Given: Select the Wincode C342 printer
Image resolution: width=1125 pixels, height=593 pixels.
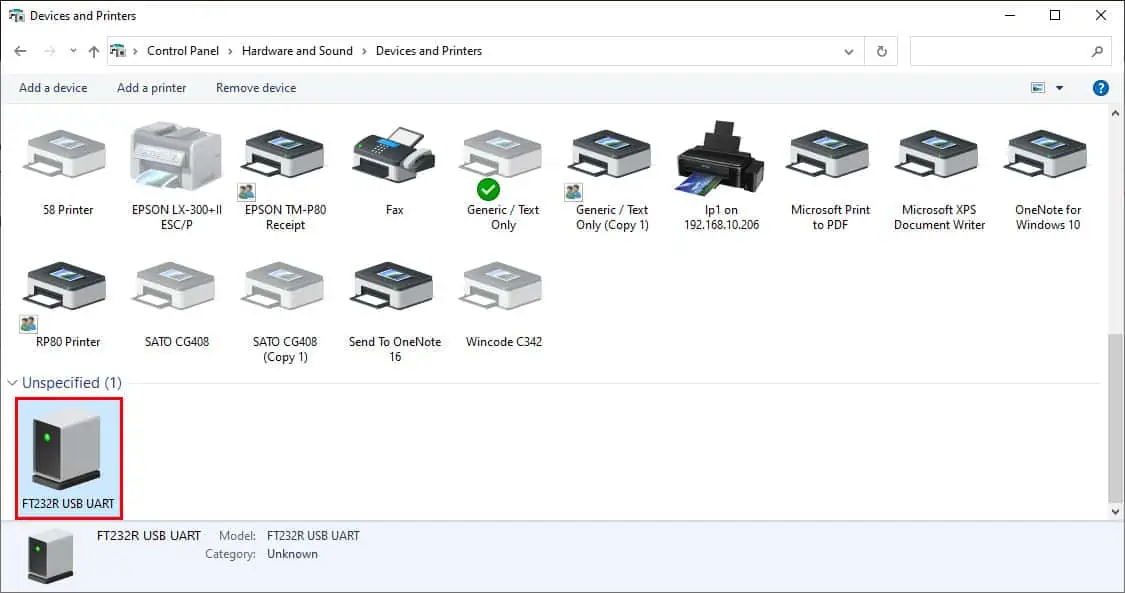Looking at the screenshot, I should point(503,292).
